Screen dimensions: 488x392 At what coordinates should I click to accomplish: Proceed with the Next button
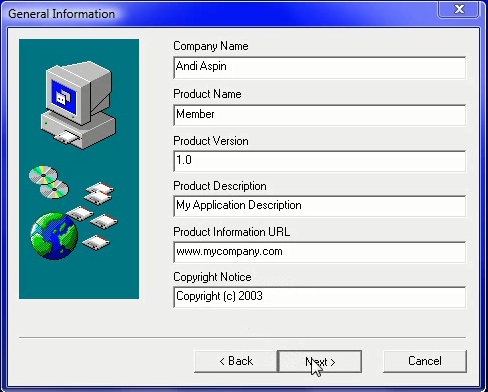click(320, 361)
